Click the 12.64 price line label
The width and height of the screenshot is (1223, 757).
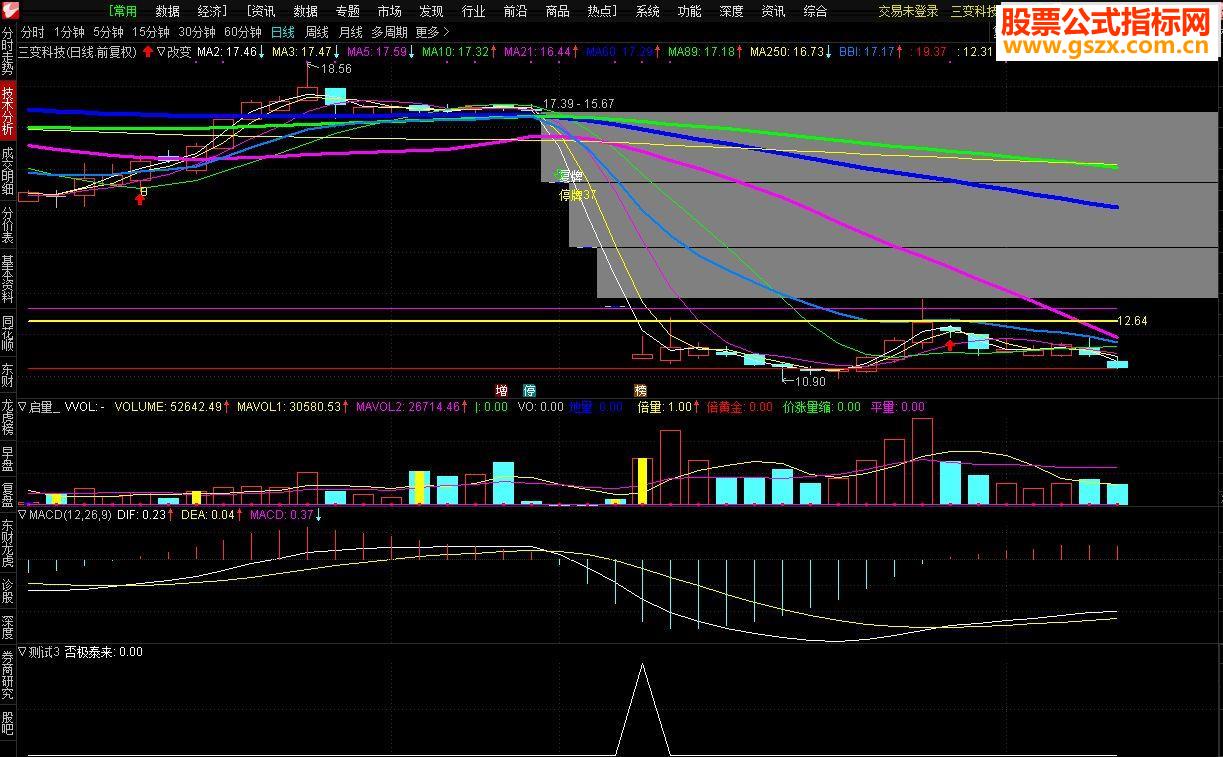[1132, 321]
